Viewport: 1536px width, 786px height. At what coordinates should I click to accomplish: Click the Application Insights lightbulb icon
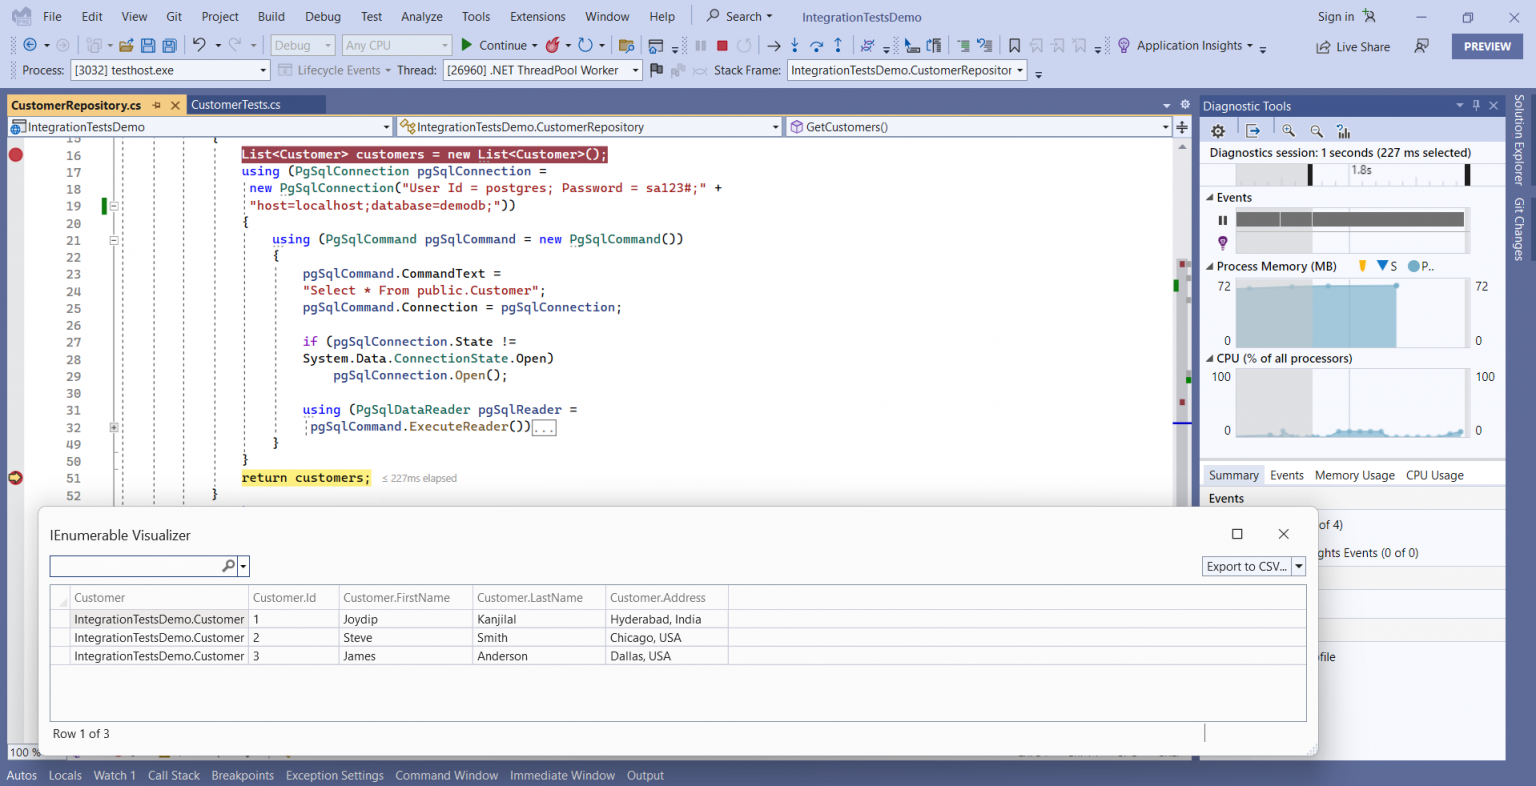coord(1124,45)
